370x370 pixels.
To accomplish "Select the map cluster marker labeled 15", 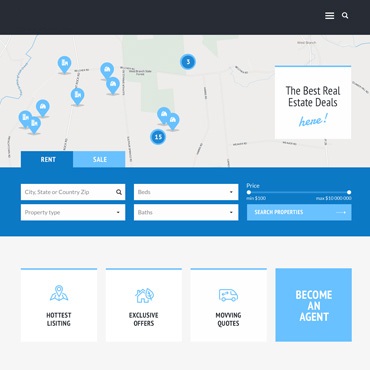I will coord(158,137).
